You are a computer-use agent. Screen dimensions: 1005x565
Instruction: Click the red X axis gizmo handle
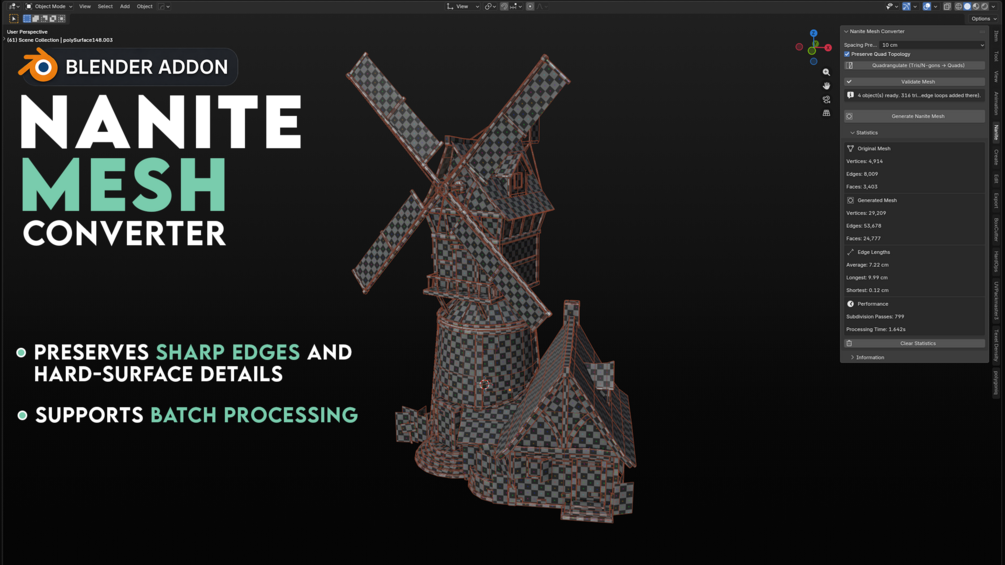tap(828, 47)
